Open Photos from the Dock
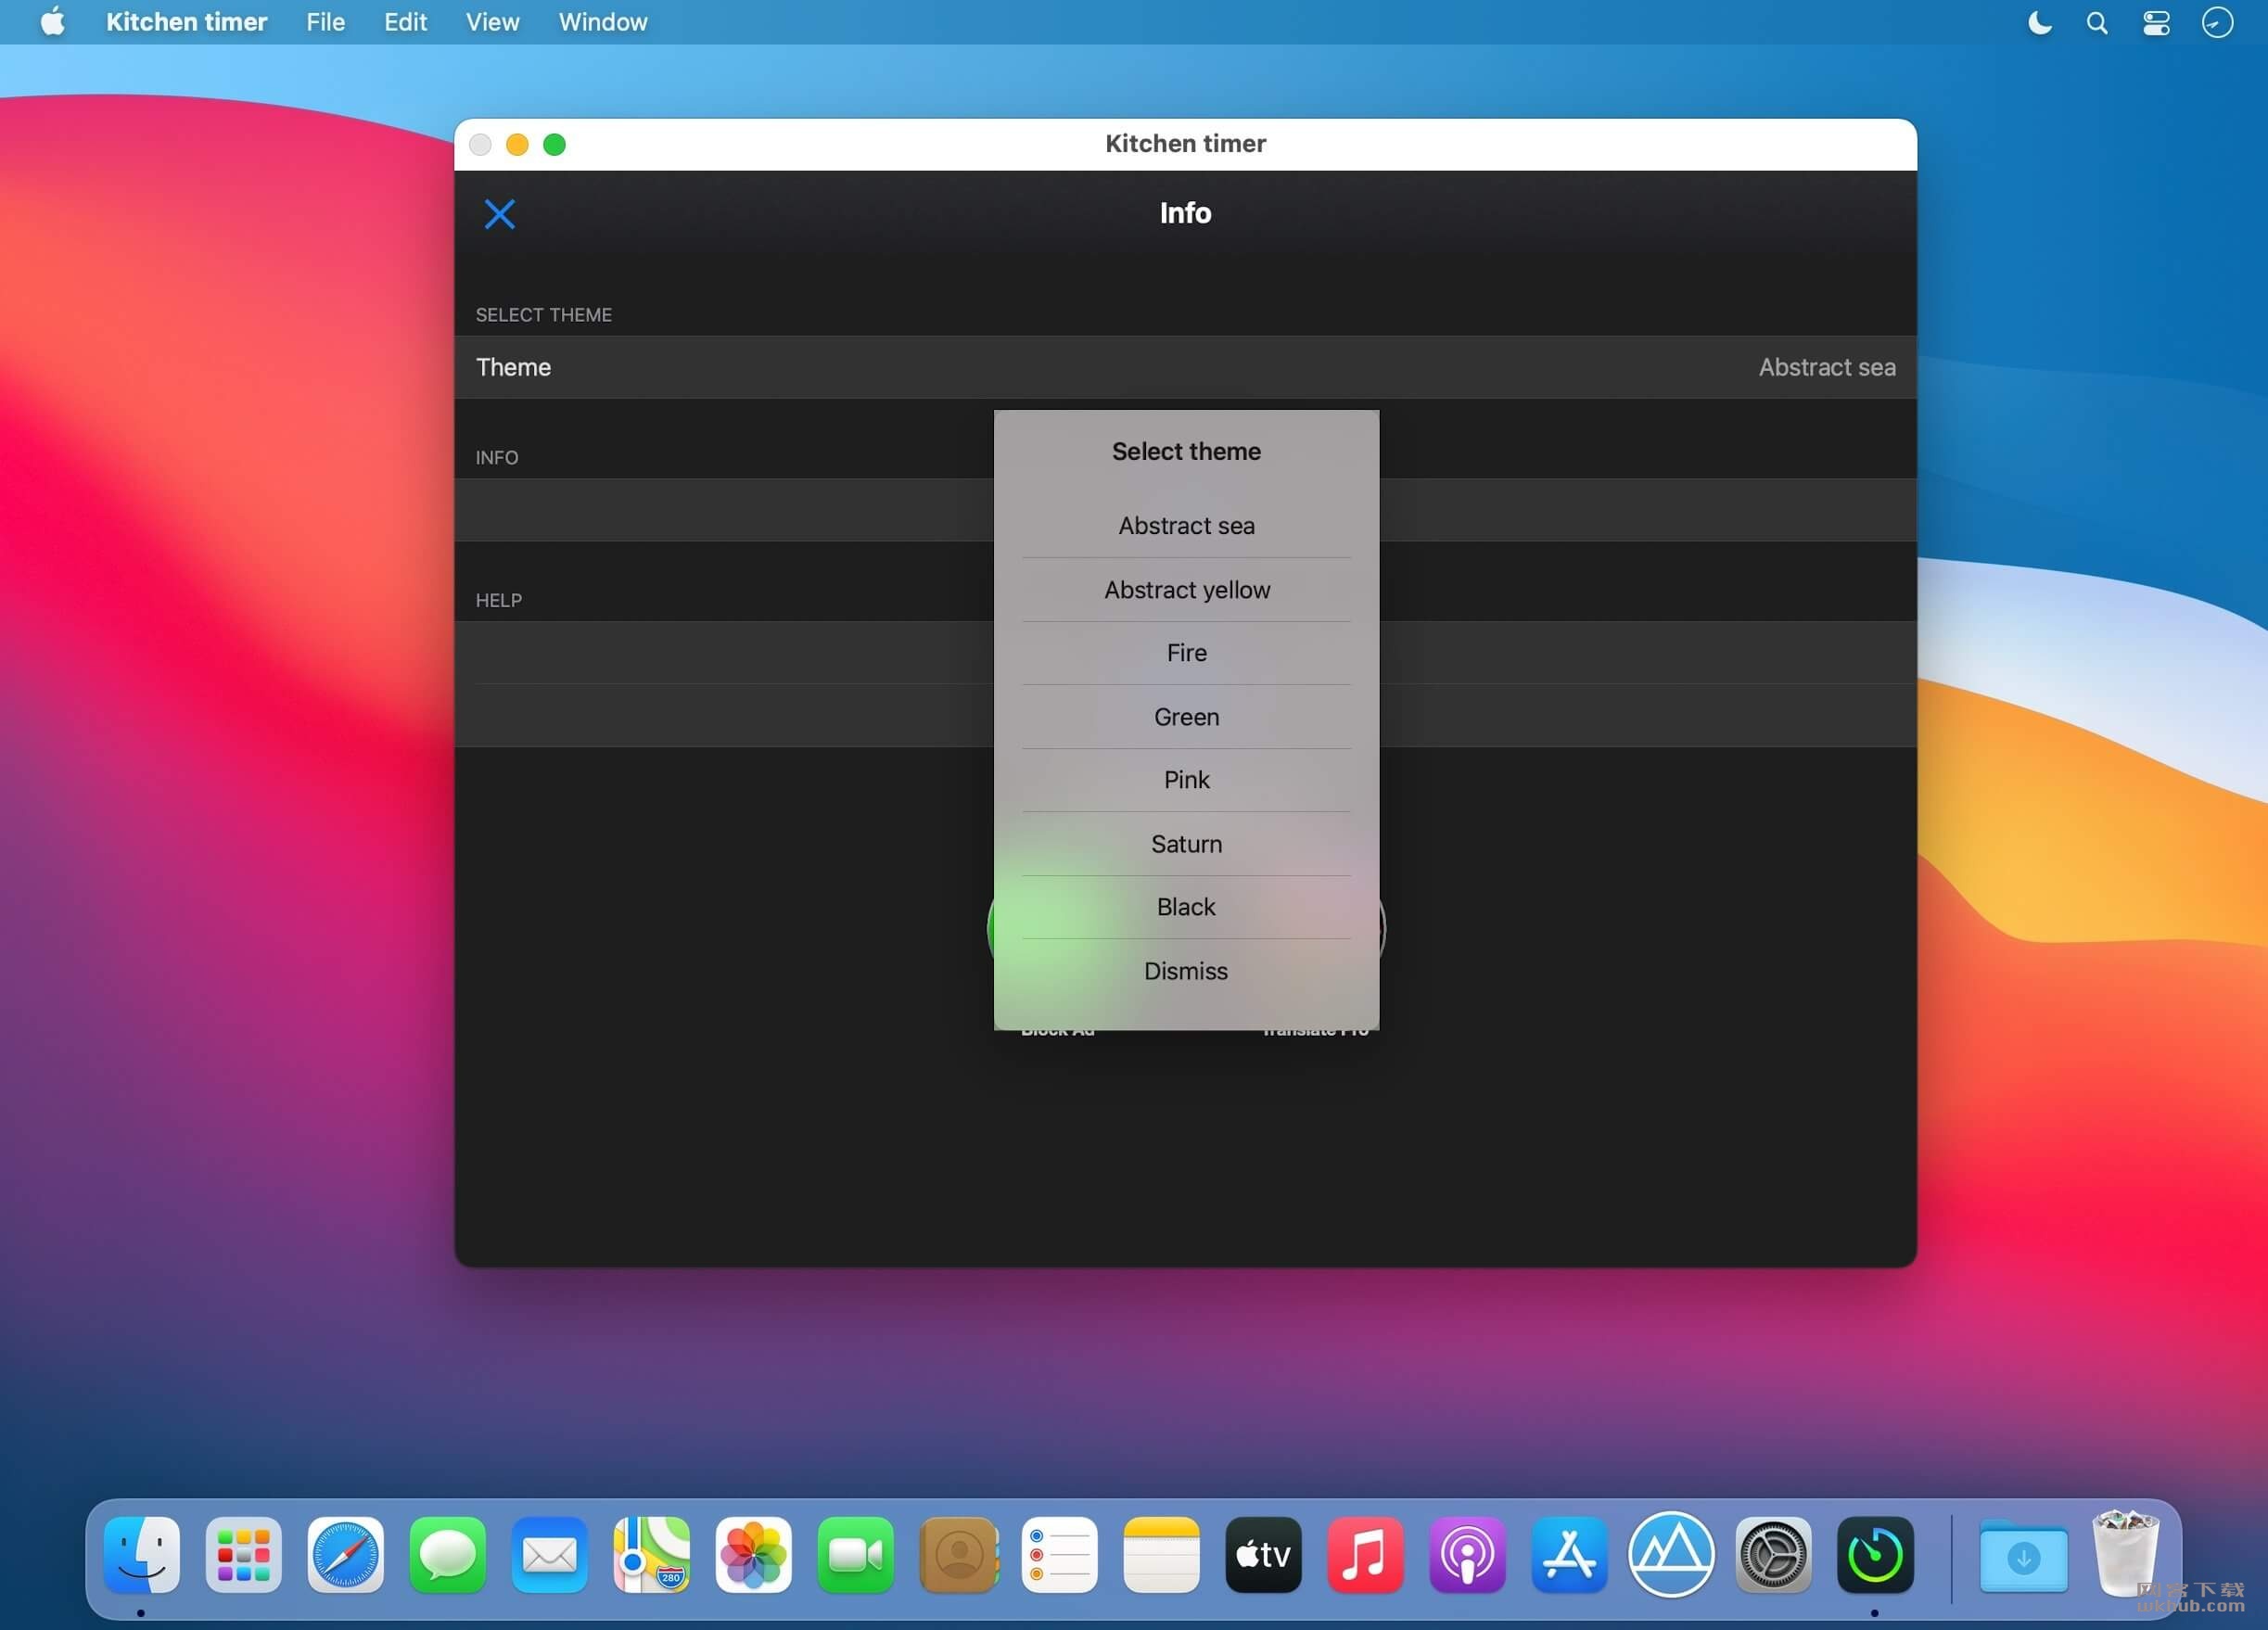The height and width of the screenshot is (1630, 2268). pyautogui.click(x=754, y=1555)
